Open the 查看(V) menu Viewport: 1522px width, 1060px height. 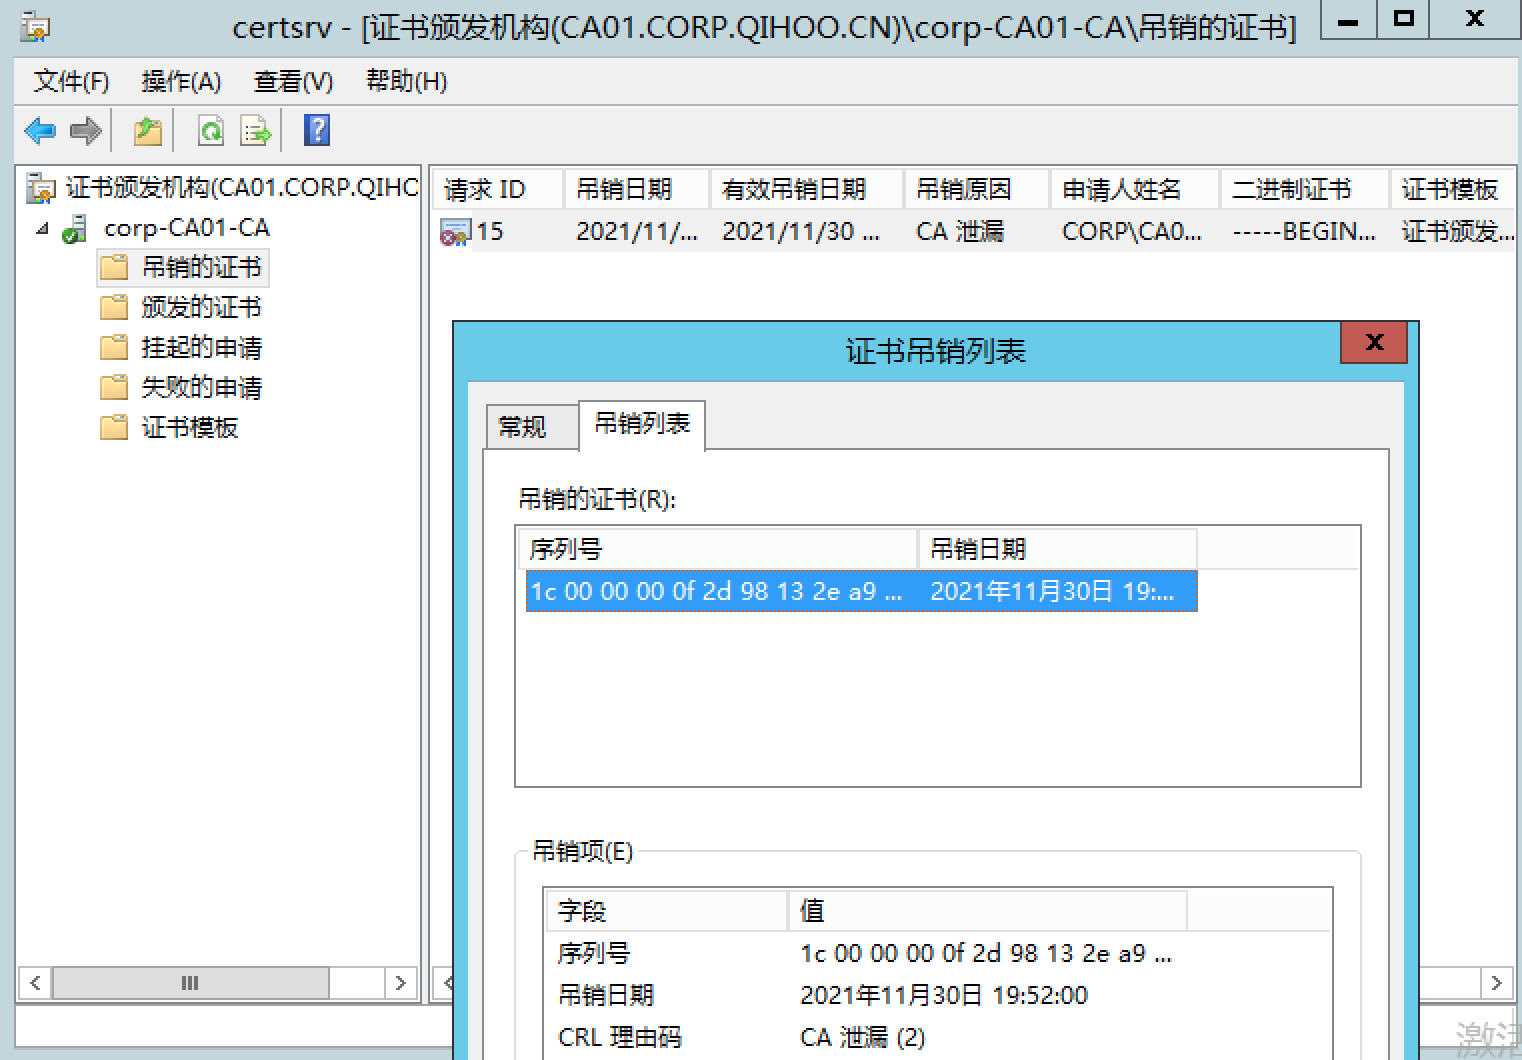pyautogui.click(x=293, y=81)
